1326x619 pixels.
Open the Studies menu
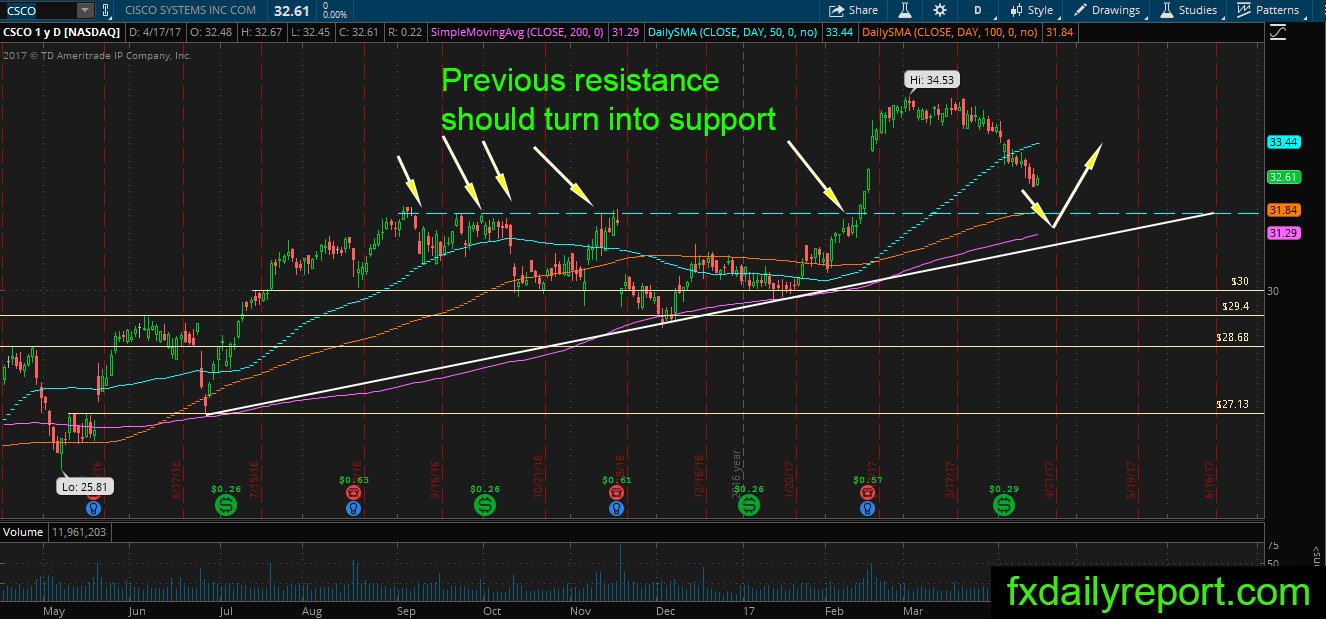click(1188, 10)
